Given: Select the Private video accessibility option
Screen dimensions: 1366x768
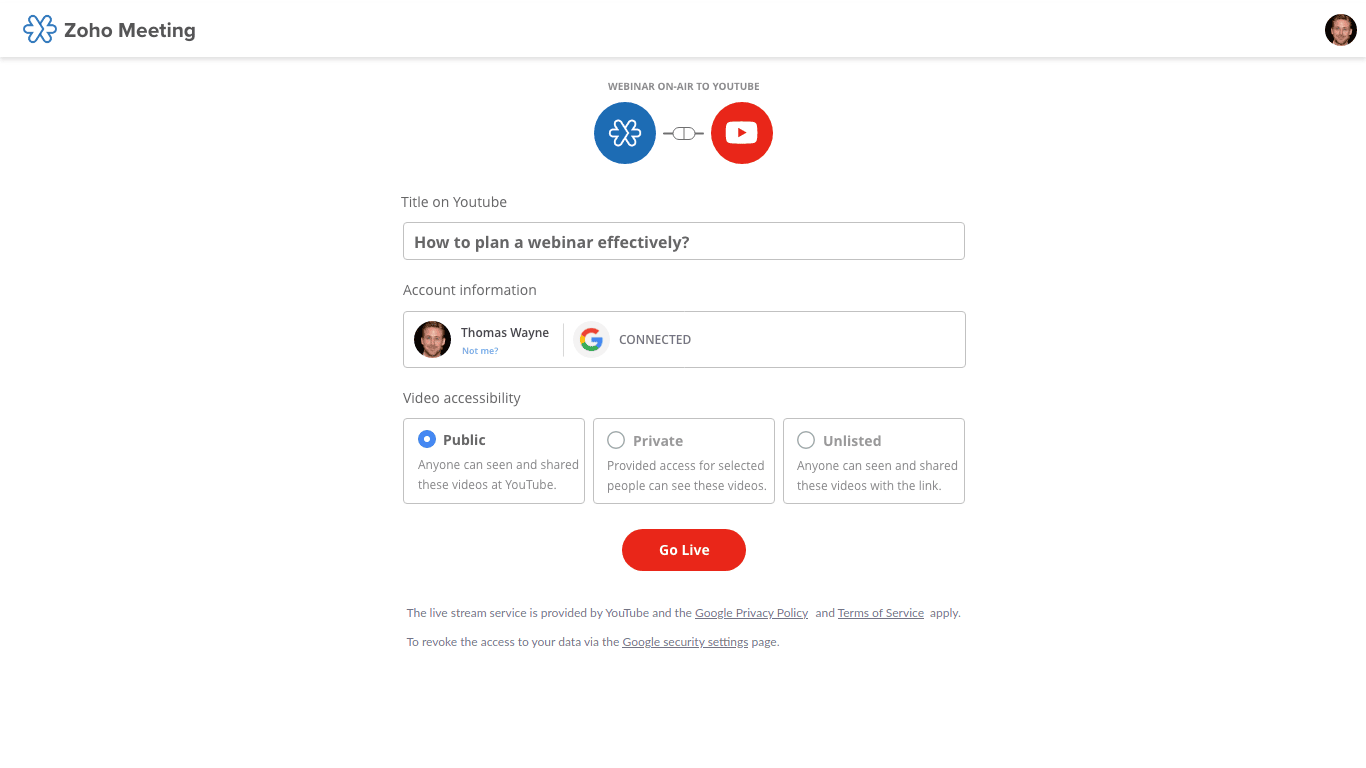Looking at the screenshot, I should pos(615,440).
